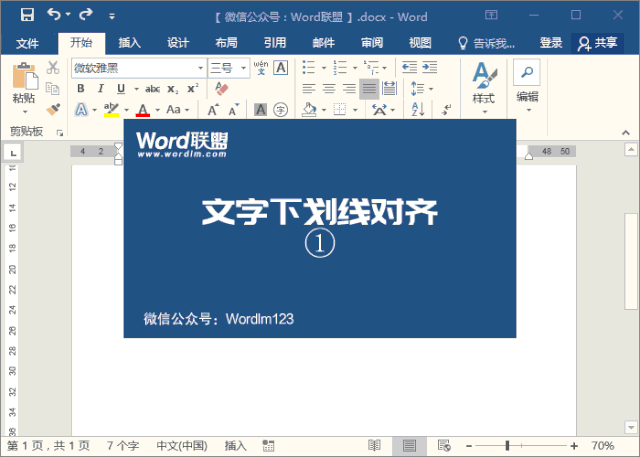Align text right

349,88
